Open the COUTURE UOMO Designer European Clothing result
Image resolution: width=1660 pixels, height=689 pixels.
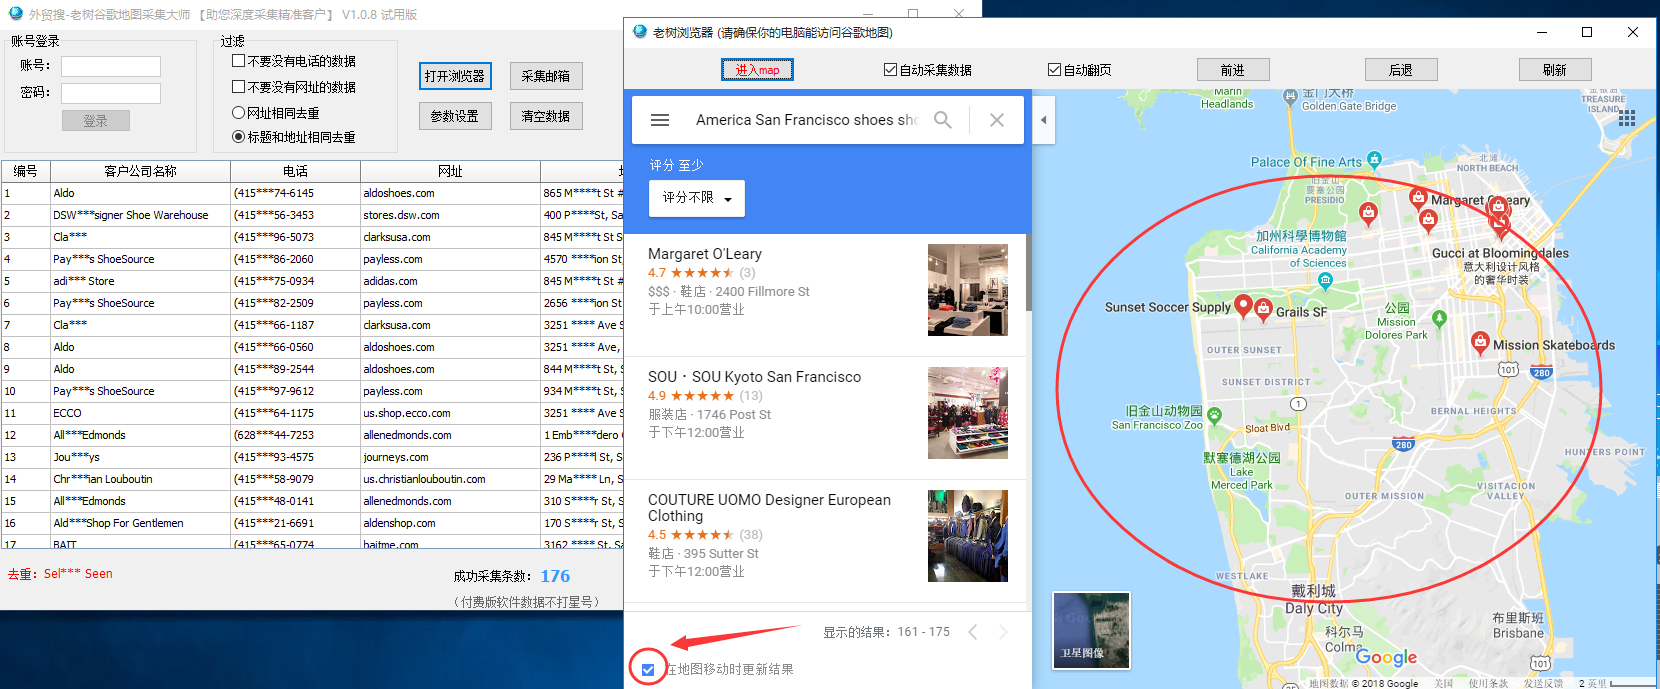coord(769,508)
